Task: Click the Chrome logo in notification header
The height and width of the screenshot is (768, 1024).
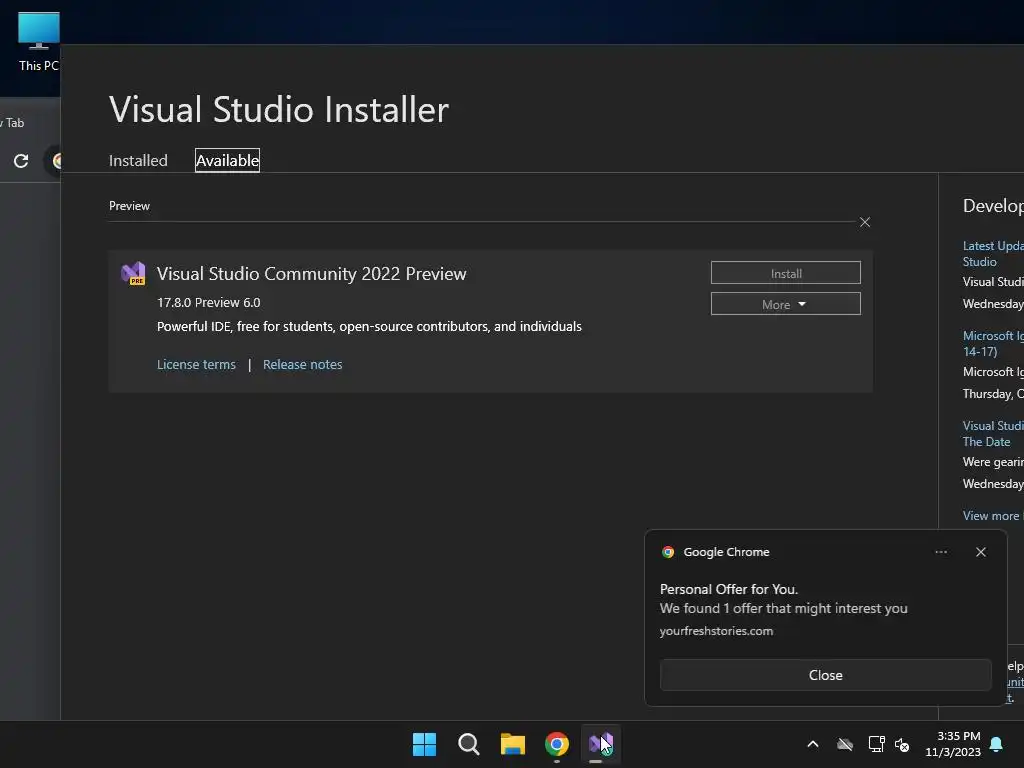Action: tap(667, 552)
